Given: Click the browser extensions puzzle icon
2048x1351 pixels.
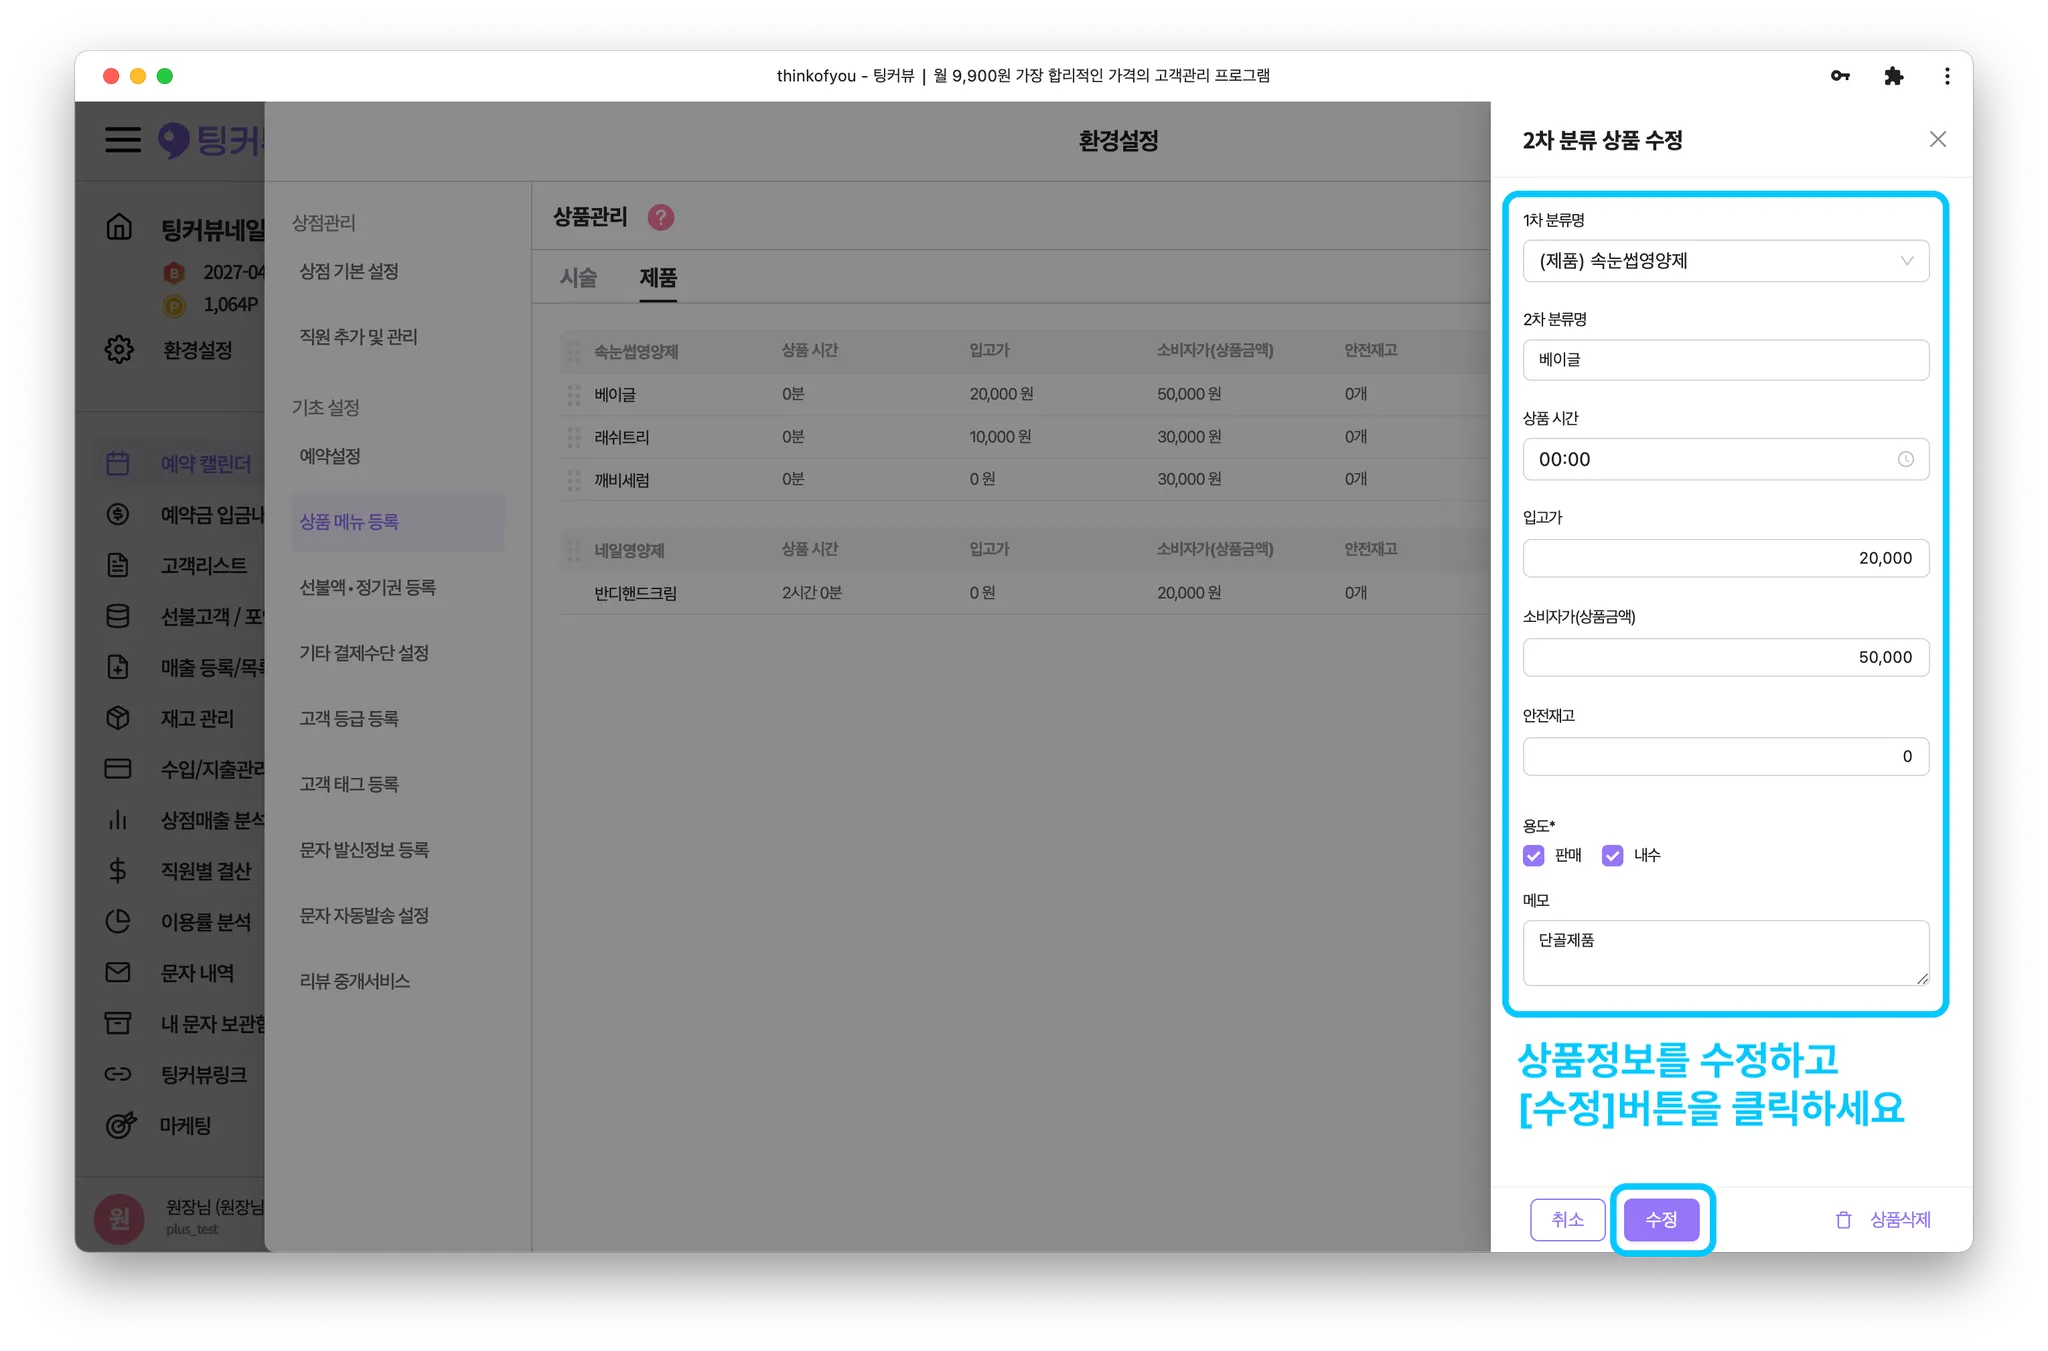Looking at the screenshot, I should click(x=1893, y=76).
